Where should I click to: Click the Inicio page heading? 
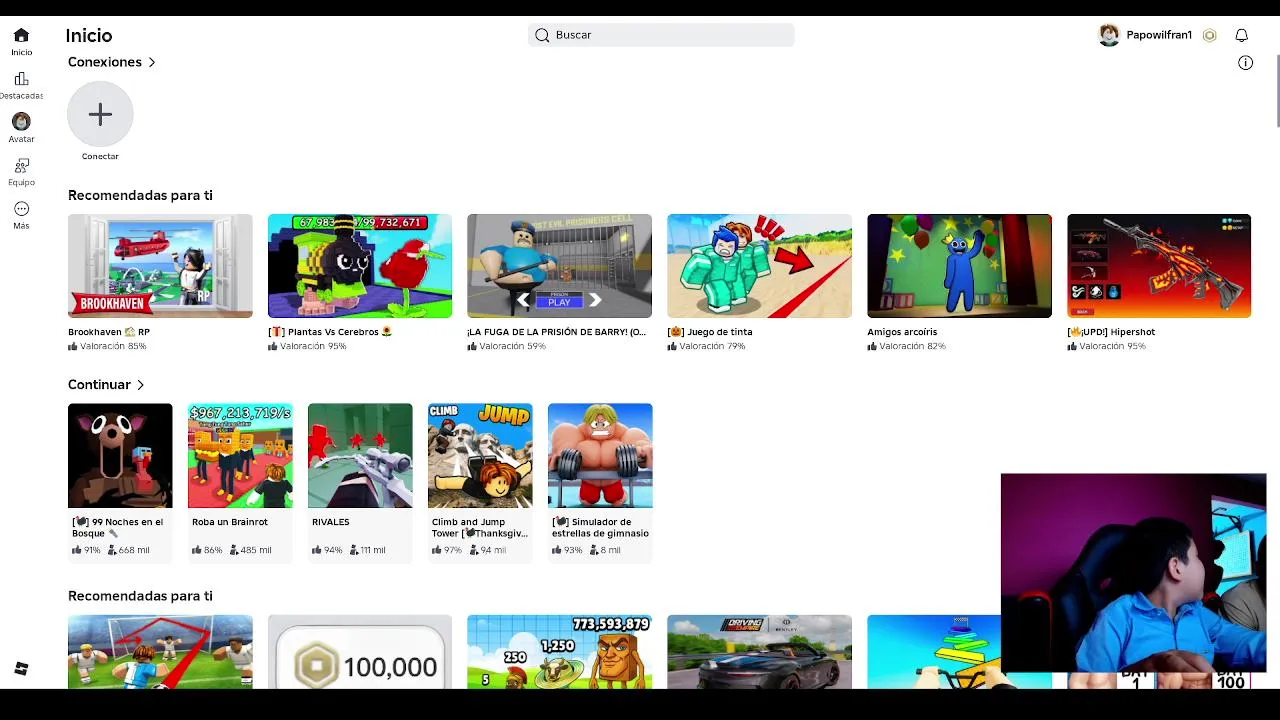pyautogui.click(x=89, y=35)
